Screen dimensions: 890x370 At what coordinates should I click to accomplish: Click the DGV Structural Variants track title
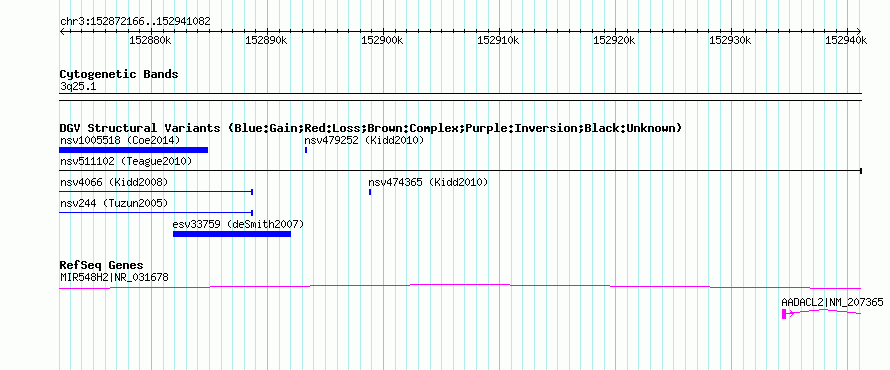click(371, 128)
